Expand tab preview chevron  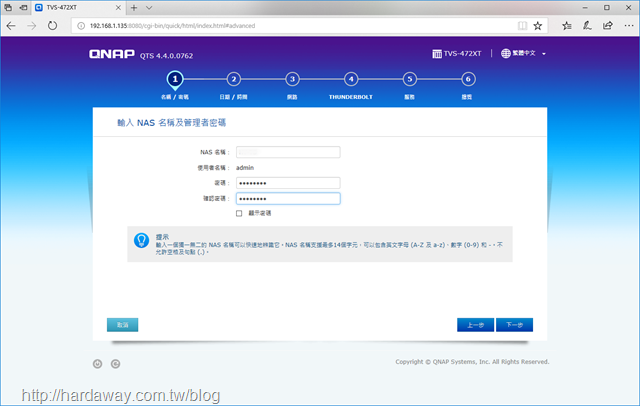[x=149, y=7]
